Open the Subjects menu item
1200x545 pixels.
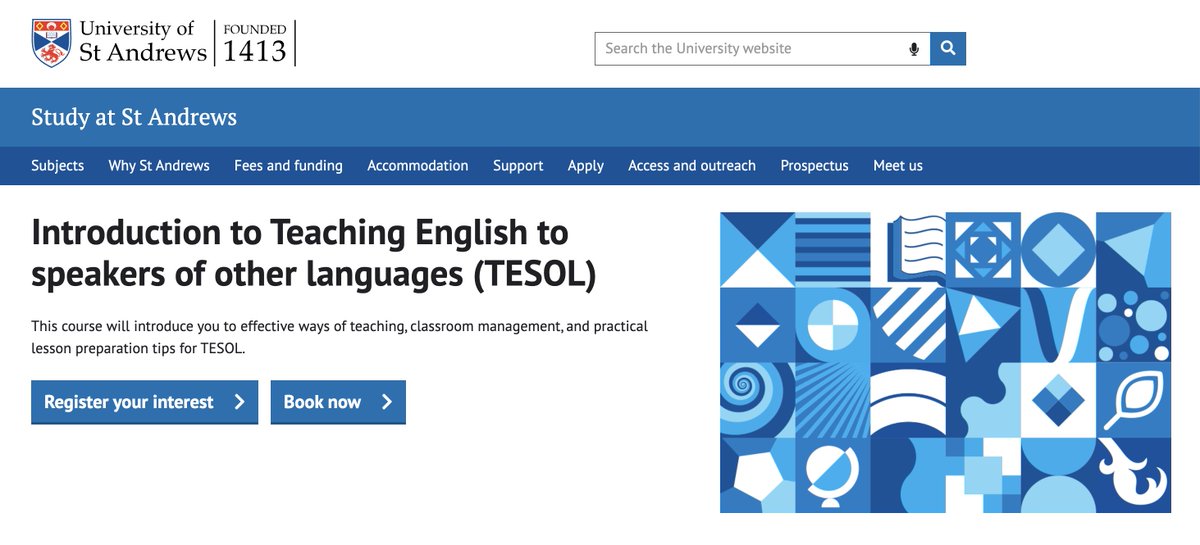click(58, 166)
